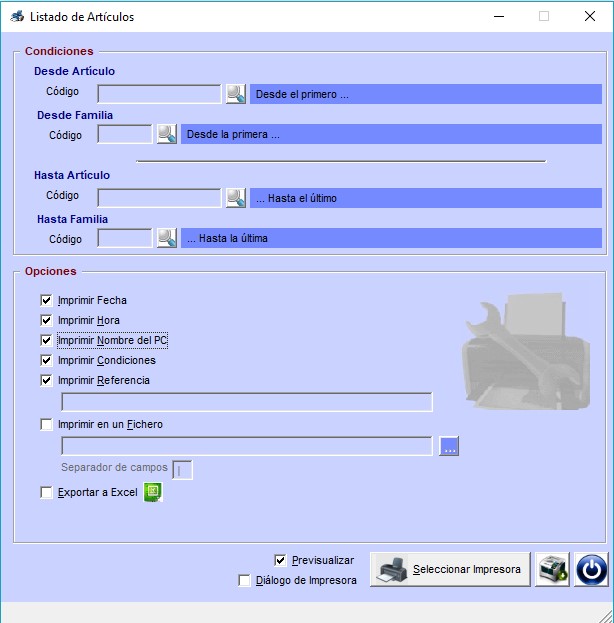This screenshot has height=623, width=614.
Task: Check Exportar a Excel option
Action: tap(46, 493)
